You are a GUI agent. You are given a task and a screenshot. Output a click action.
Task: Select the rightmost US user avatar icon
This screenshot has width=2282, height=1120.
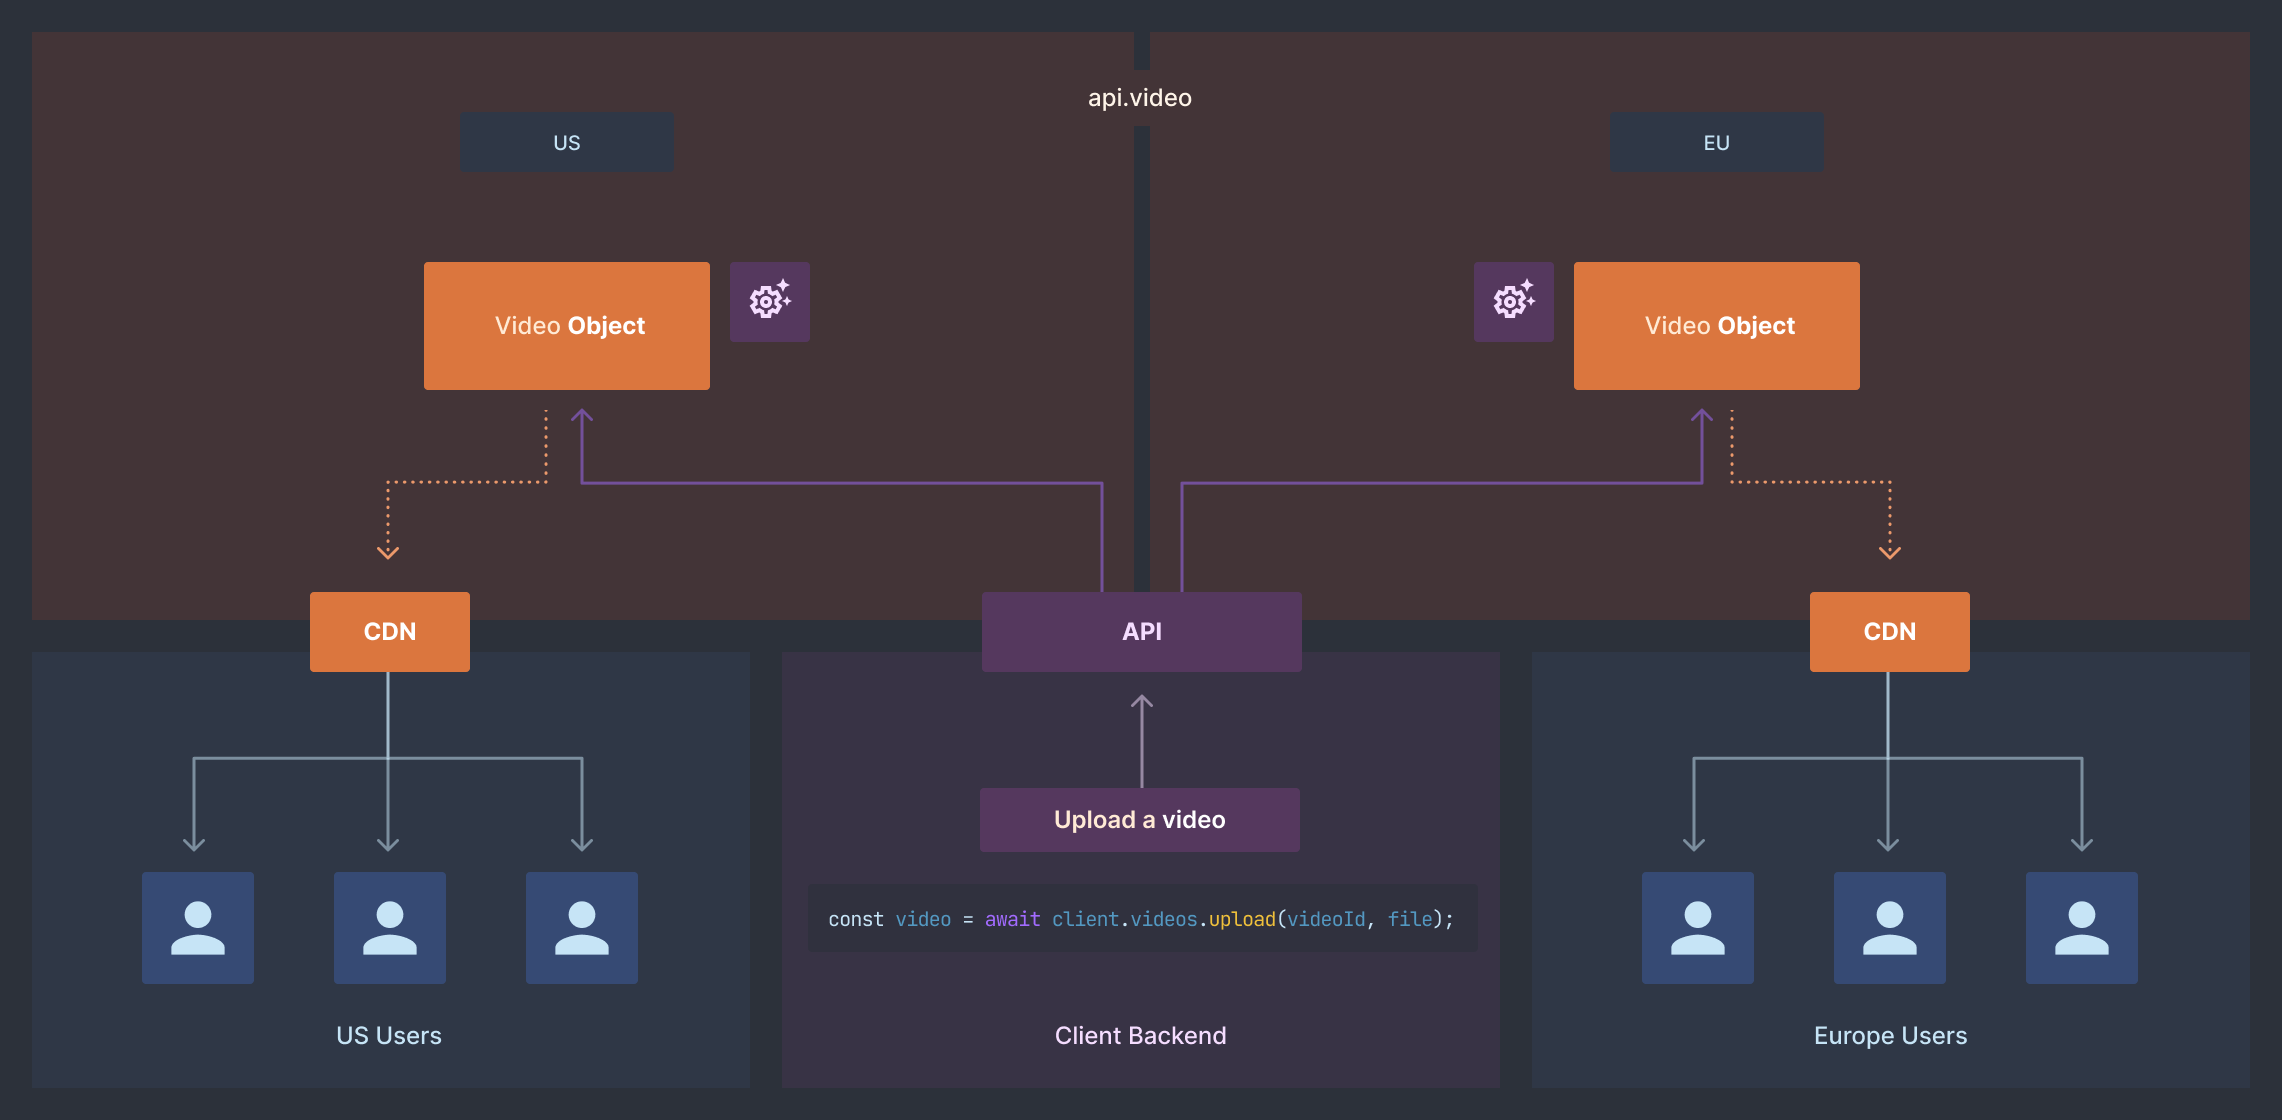(581, 927)
